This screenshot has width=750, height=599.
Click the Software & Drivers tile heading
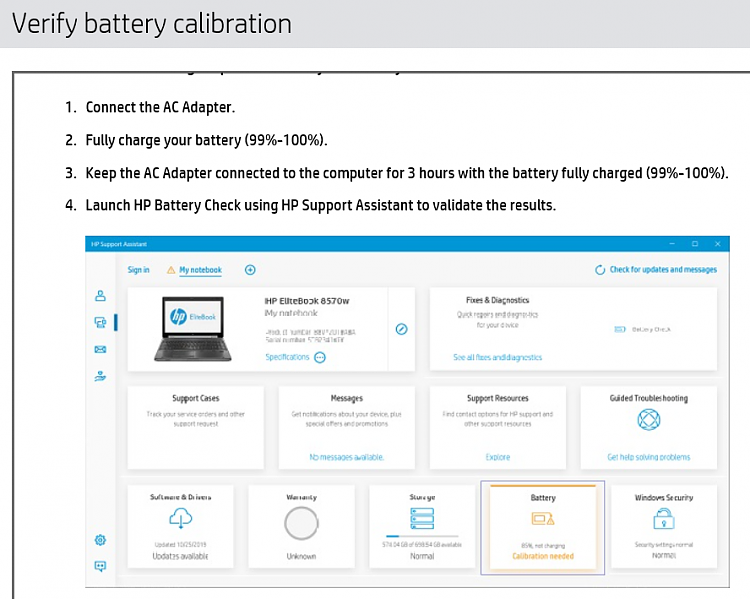click(180, 497)
